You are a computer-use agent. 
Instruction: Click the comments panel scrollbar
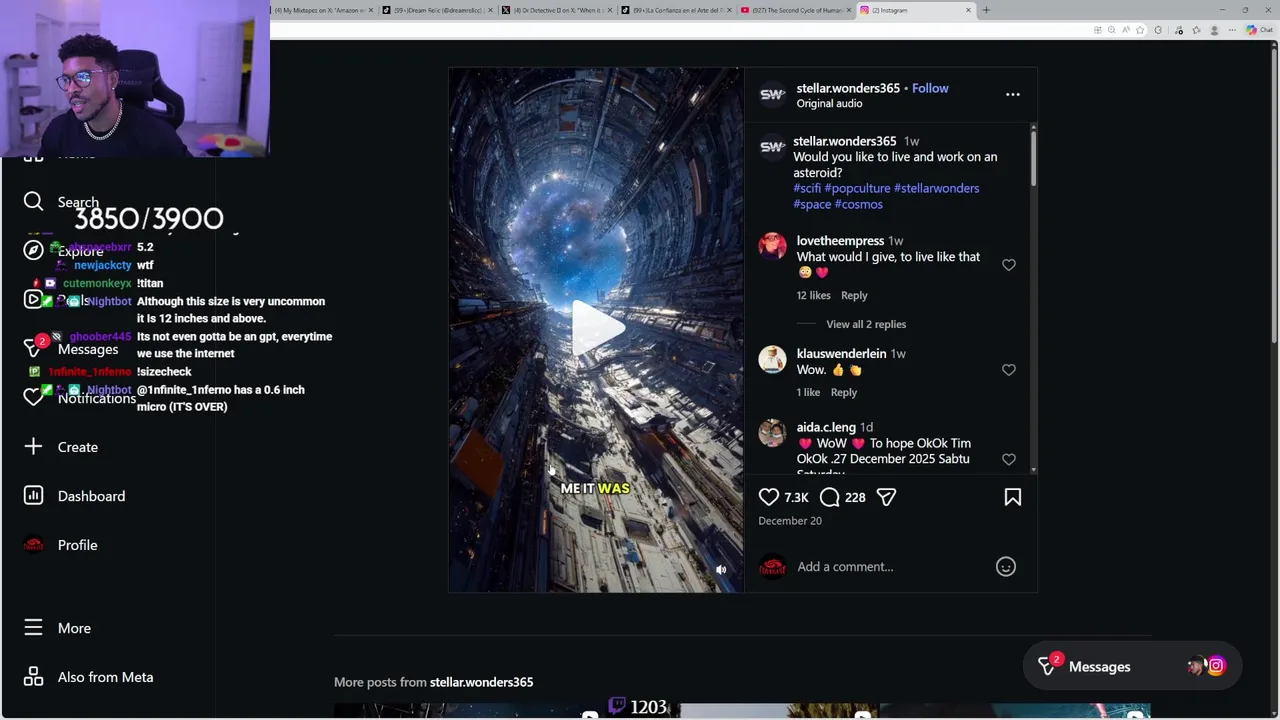(1033, 157)
